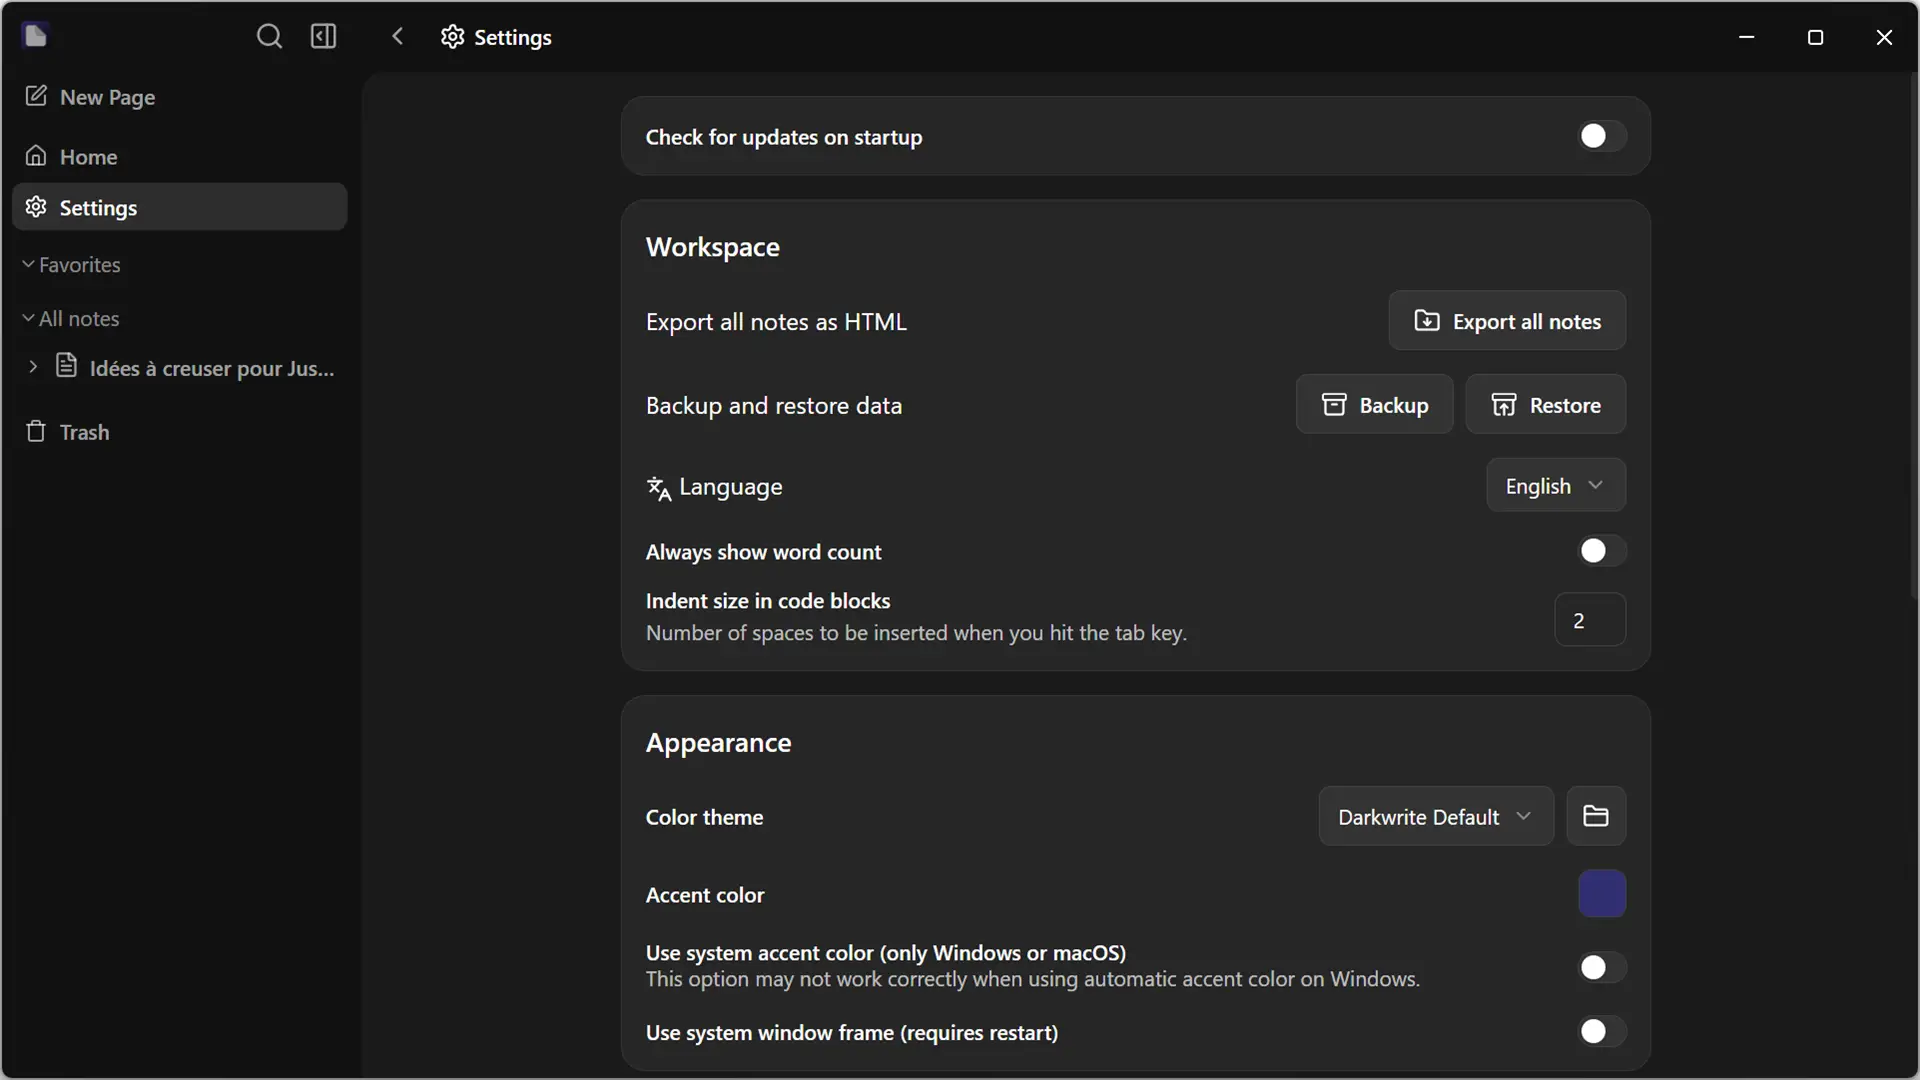Close the Darkwrite window
Image resolution: width=1920 pixels, height=1080 pixels.
point(1884,37)
